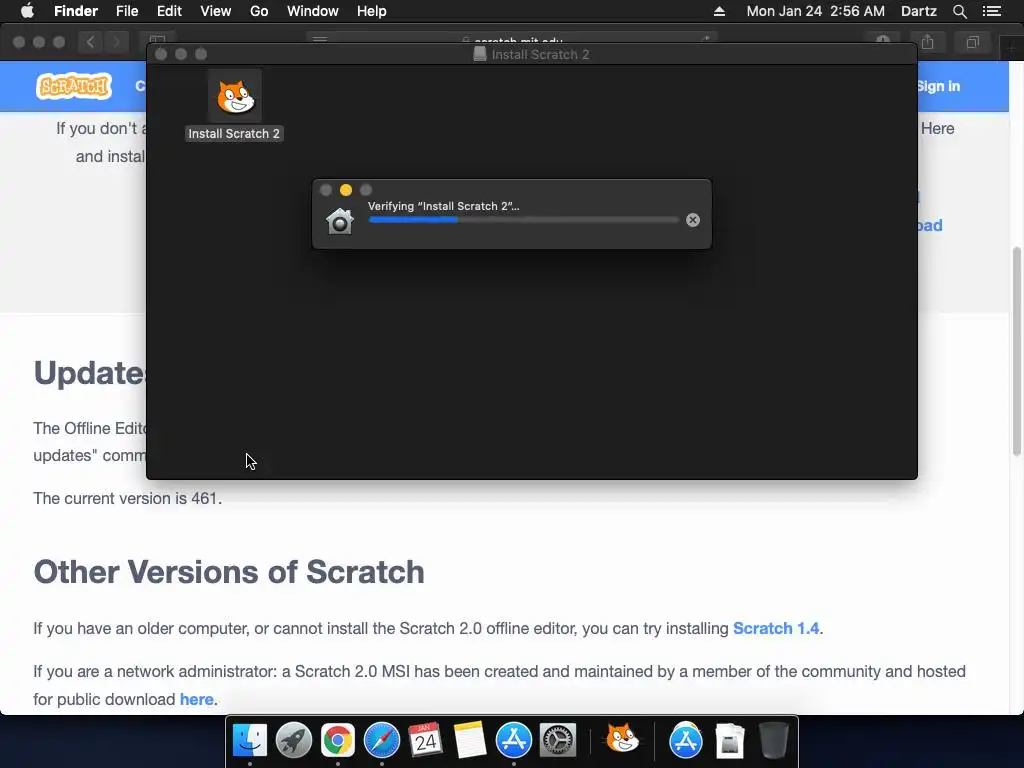The width and height of the screenshot is (1024, 768).
Task: Open the Help menu
Action: coord(372,11)
